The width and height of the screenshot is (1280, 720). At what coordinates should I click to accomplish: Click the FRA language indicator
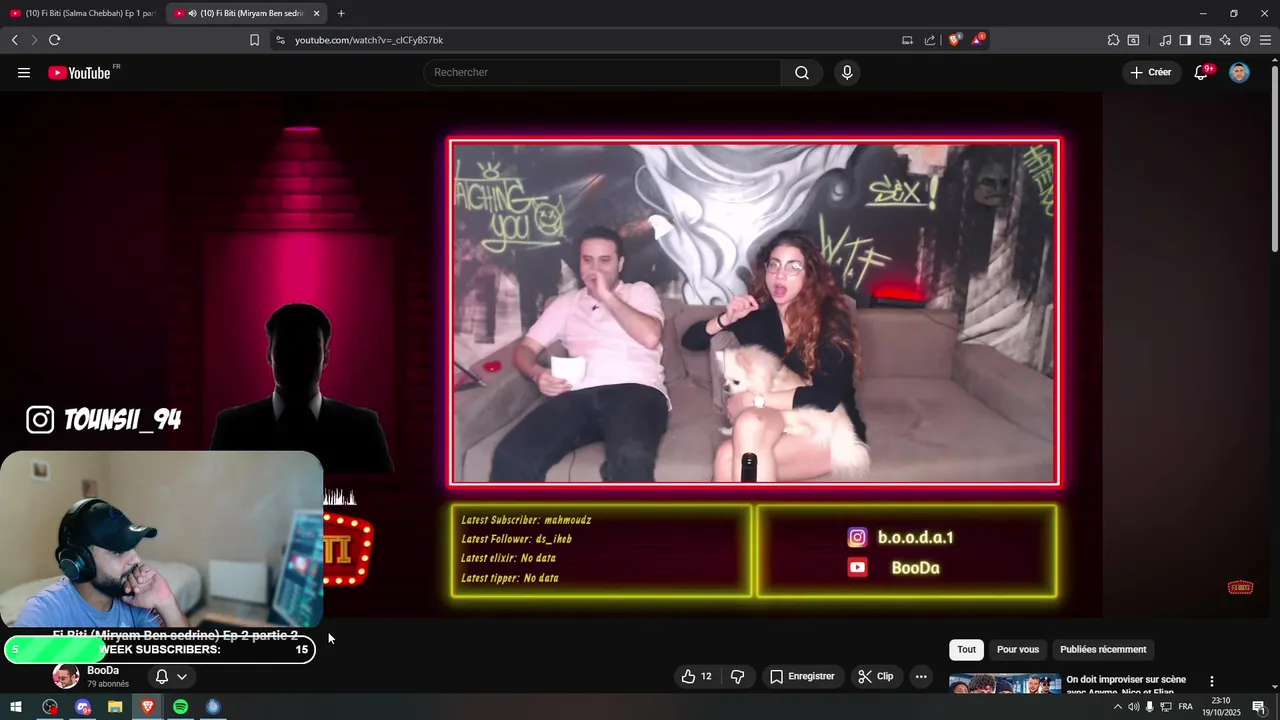[x=1185, y=707]
